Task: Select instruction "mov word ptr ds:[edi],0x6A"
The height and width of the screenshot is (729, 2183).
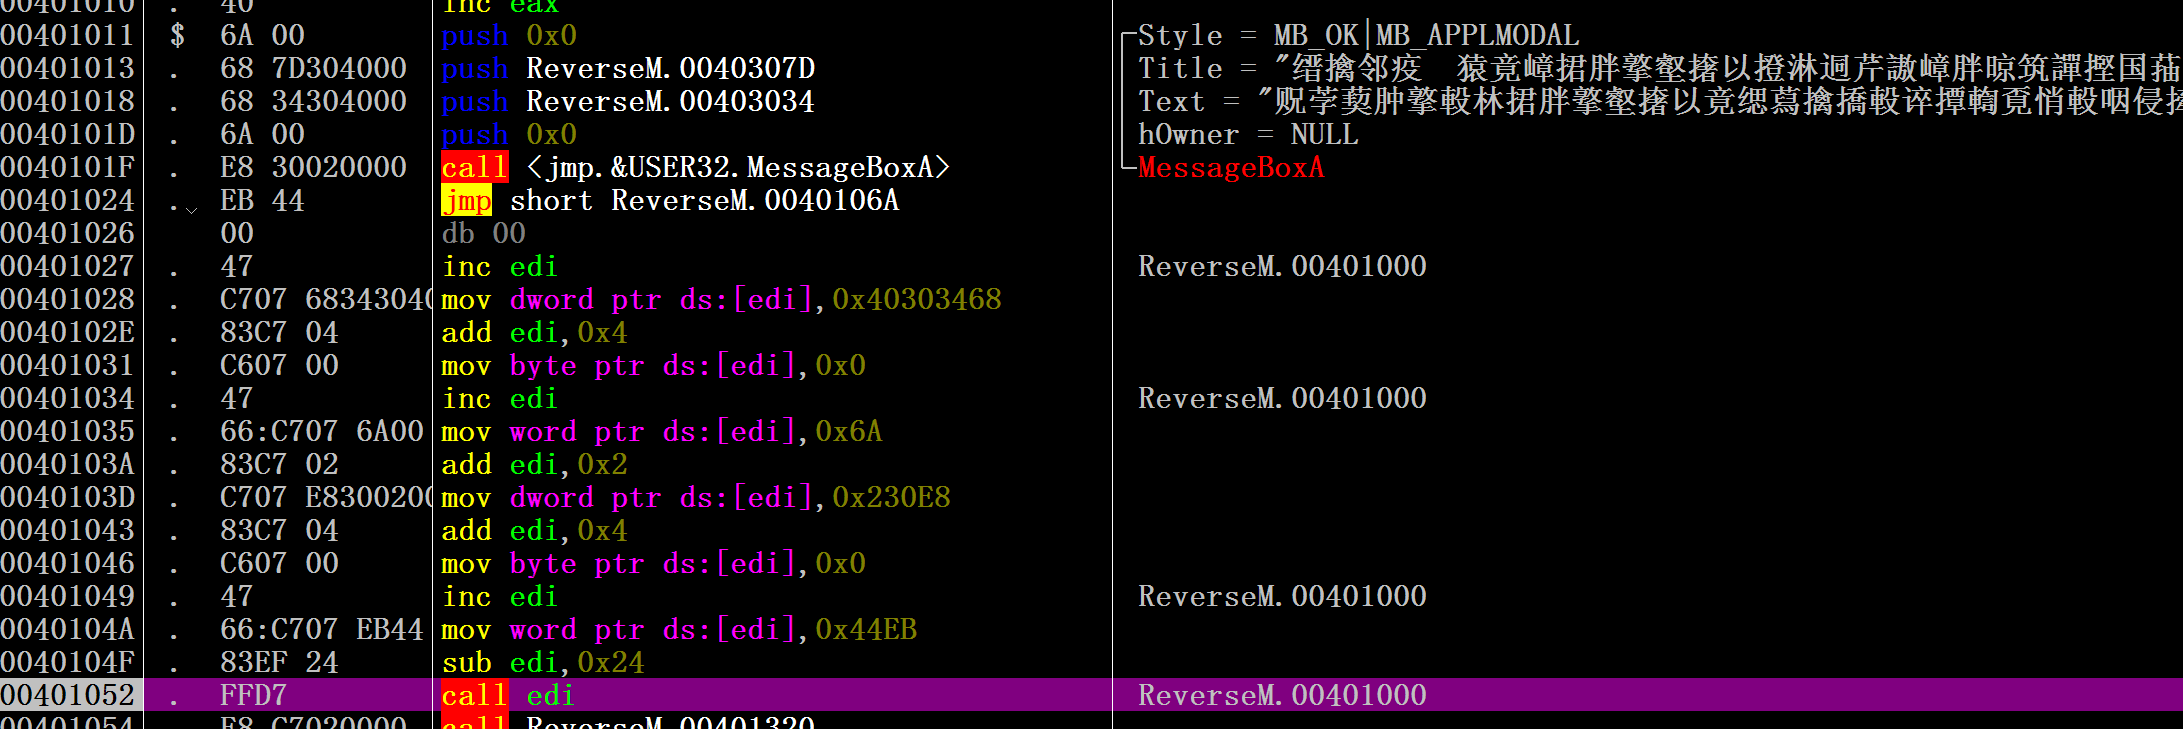Action: pos(662,432)
